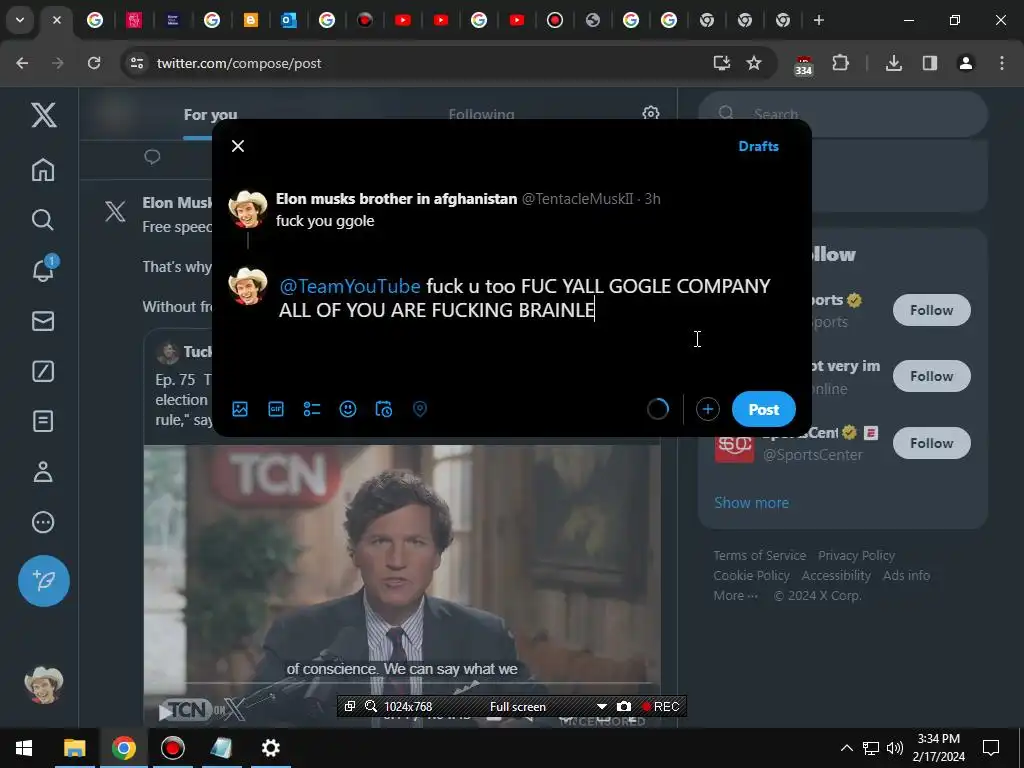
Task: Close the active Chrome tab
Action: pos(57,20)
